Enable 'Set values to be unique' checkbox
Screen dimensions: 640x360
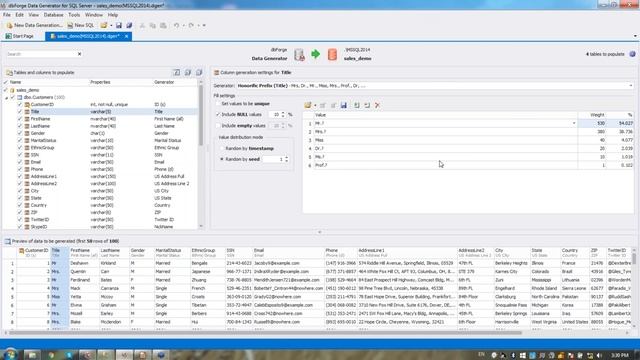(218, 104)
